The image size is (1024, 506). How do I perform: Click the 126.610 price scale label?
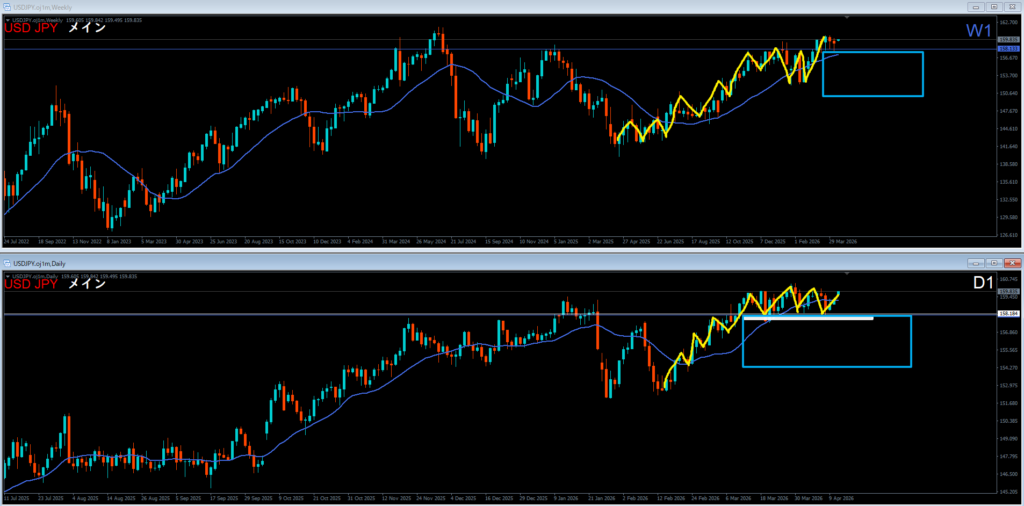click(1008, 235)
